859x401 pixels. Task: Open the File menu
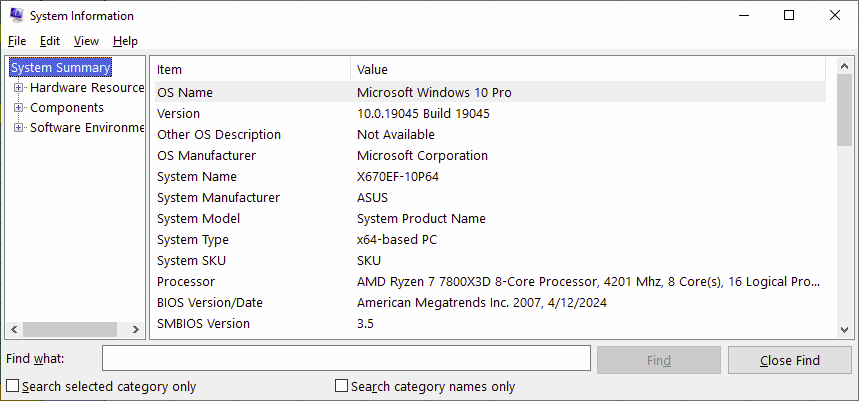click(17, 41)
